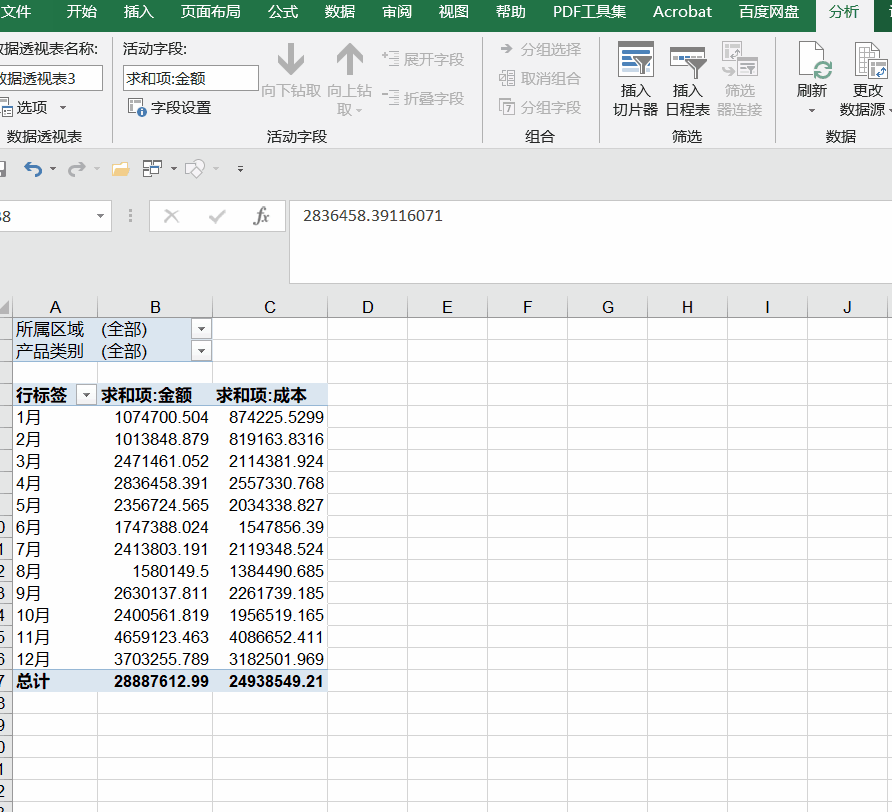Switch to the PDF工具集 tab

pos(589,12)
